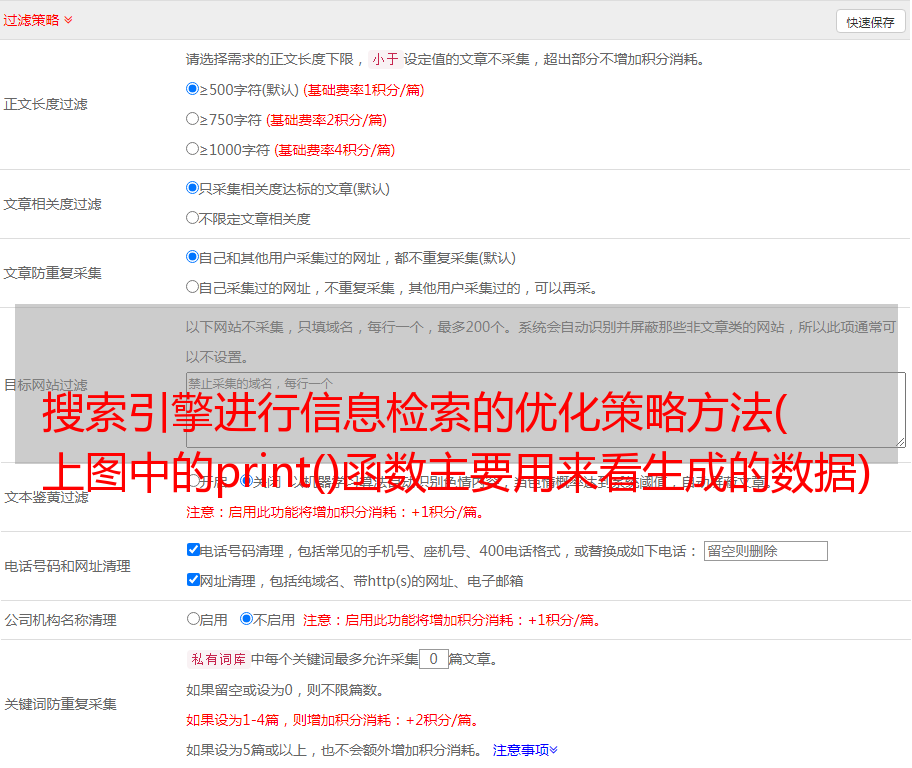
Task: Collapse the 过滤策略 section chevron
Action: tap(68, 20)
